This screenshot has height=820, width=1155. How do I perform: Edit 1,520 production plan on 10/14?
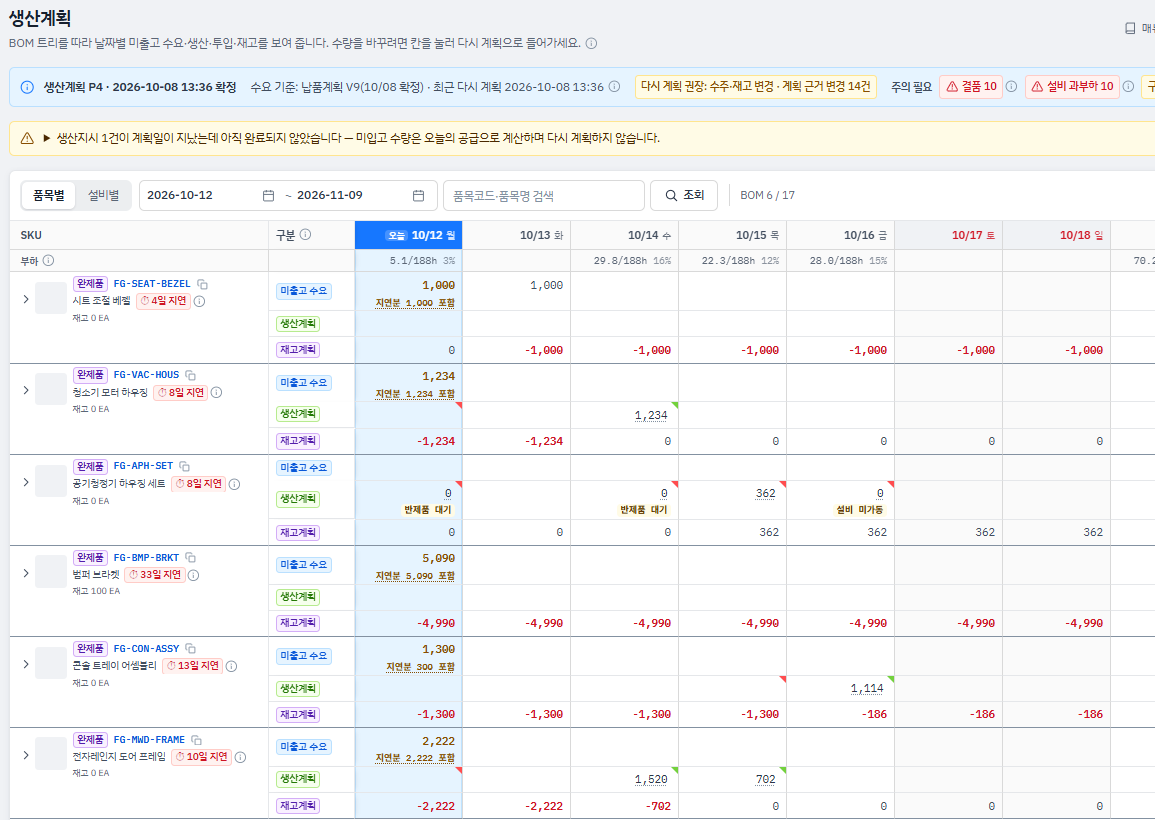tap(651, 779)
